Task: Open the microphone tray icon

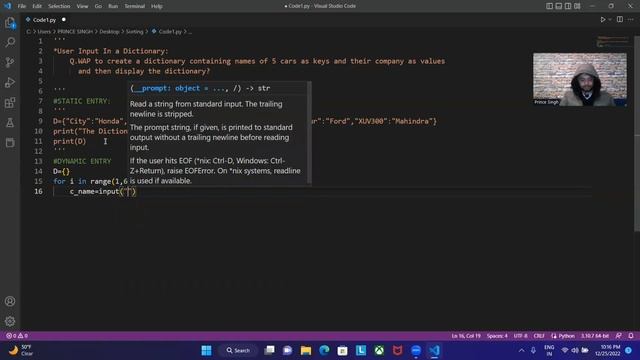Action: (533, 350)
